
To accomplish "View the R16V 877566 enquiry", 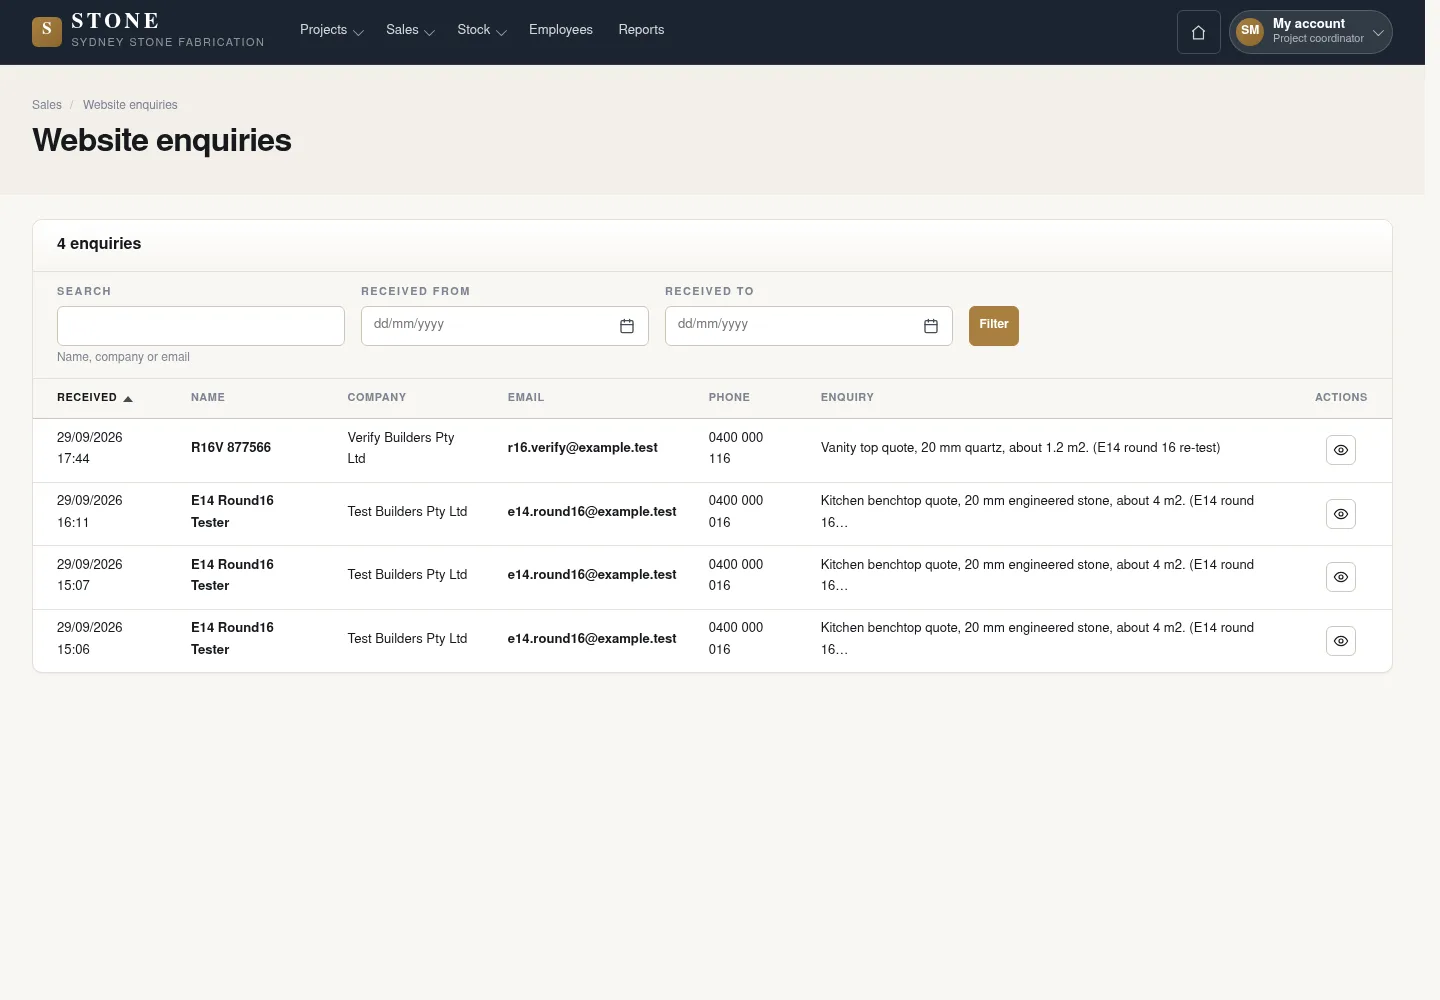I will click(x=1341, y=450).
